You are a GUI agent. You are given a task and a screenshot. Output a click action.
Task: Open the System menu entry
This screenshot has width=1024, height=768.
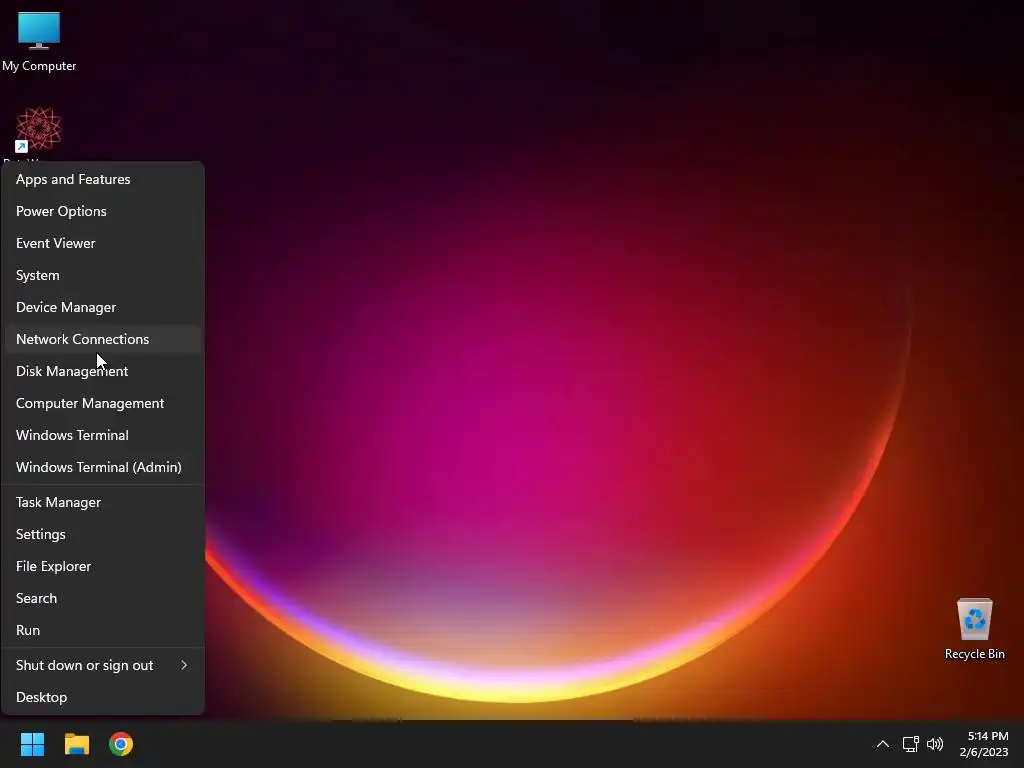coord(103,275)
